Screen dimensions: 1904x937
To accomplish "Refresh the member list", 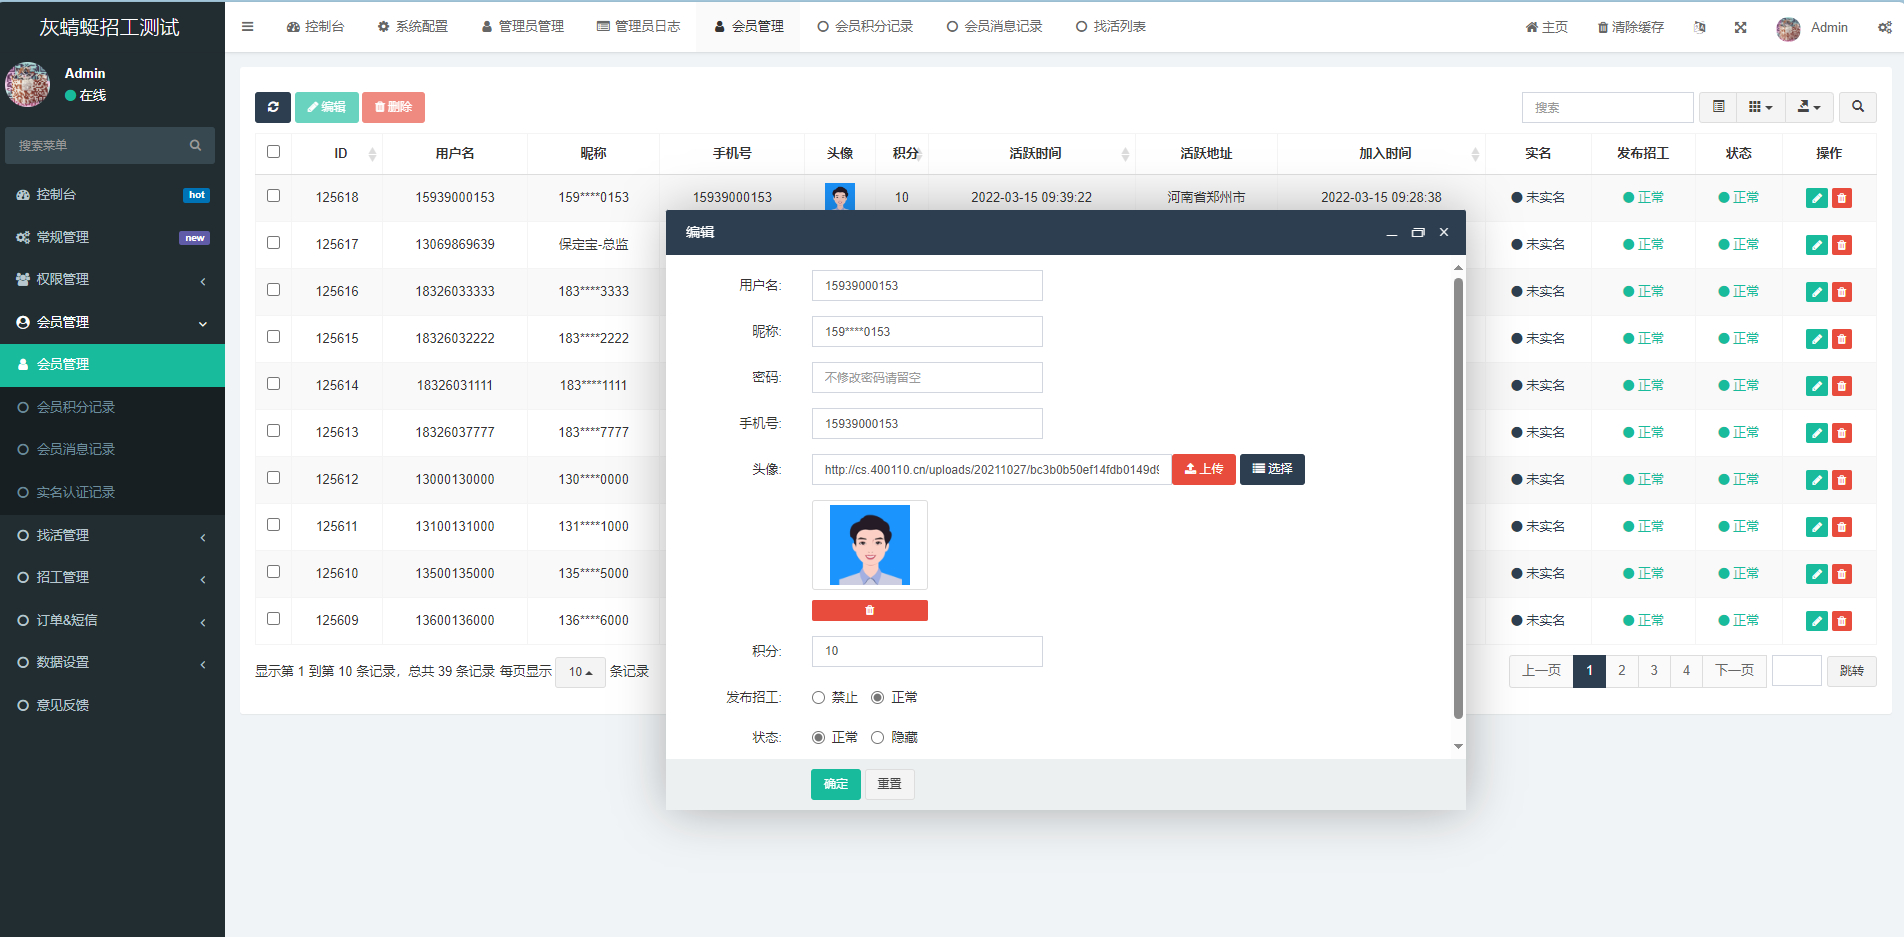I will (273, 107).
